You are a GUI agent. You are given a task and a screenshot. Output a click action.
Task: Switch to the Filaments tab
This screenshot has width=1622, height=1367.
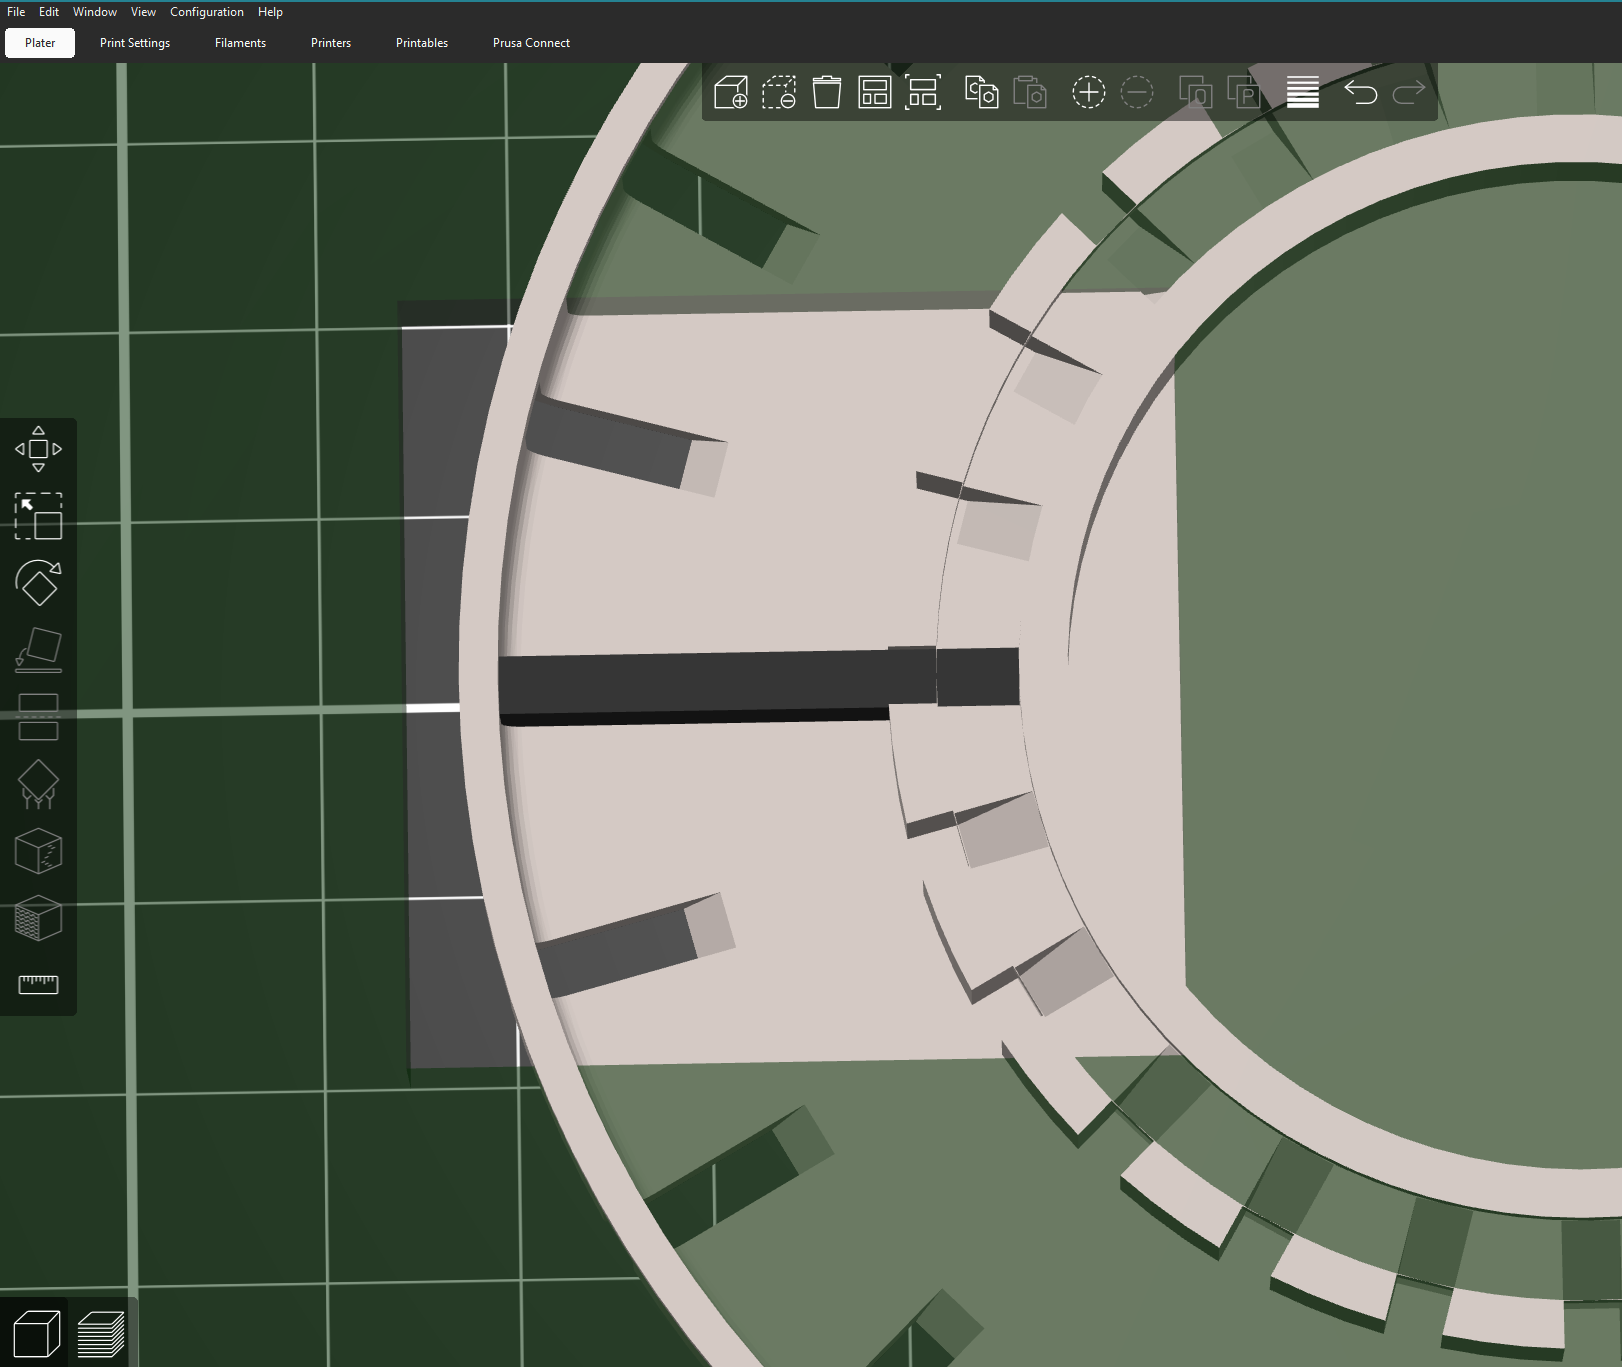[x=240, y=43]
